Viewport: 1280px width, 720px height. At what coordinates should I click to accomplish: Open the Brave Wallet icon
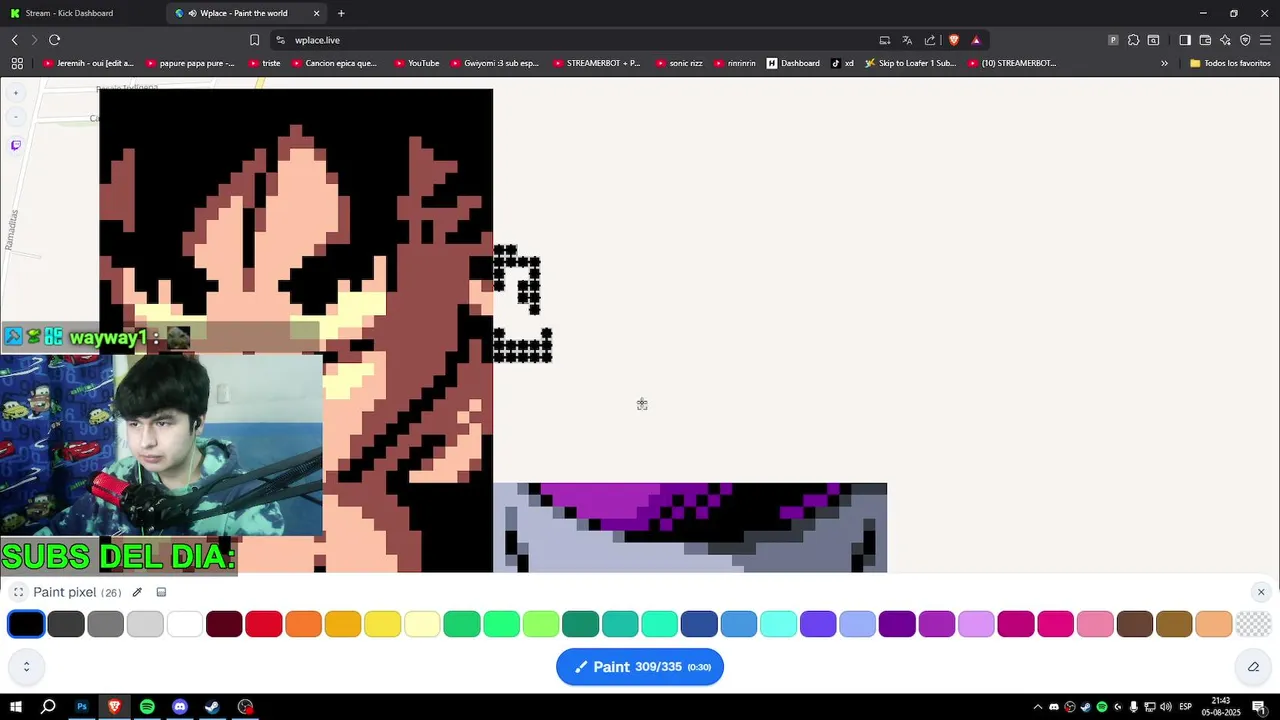tap(1205, 40)
